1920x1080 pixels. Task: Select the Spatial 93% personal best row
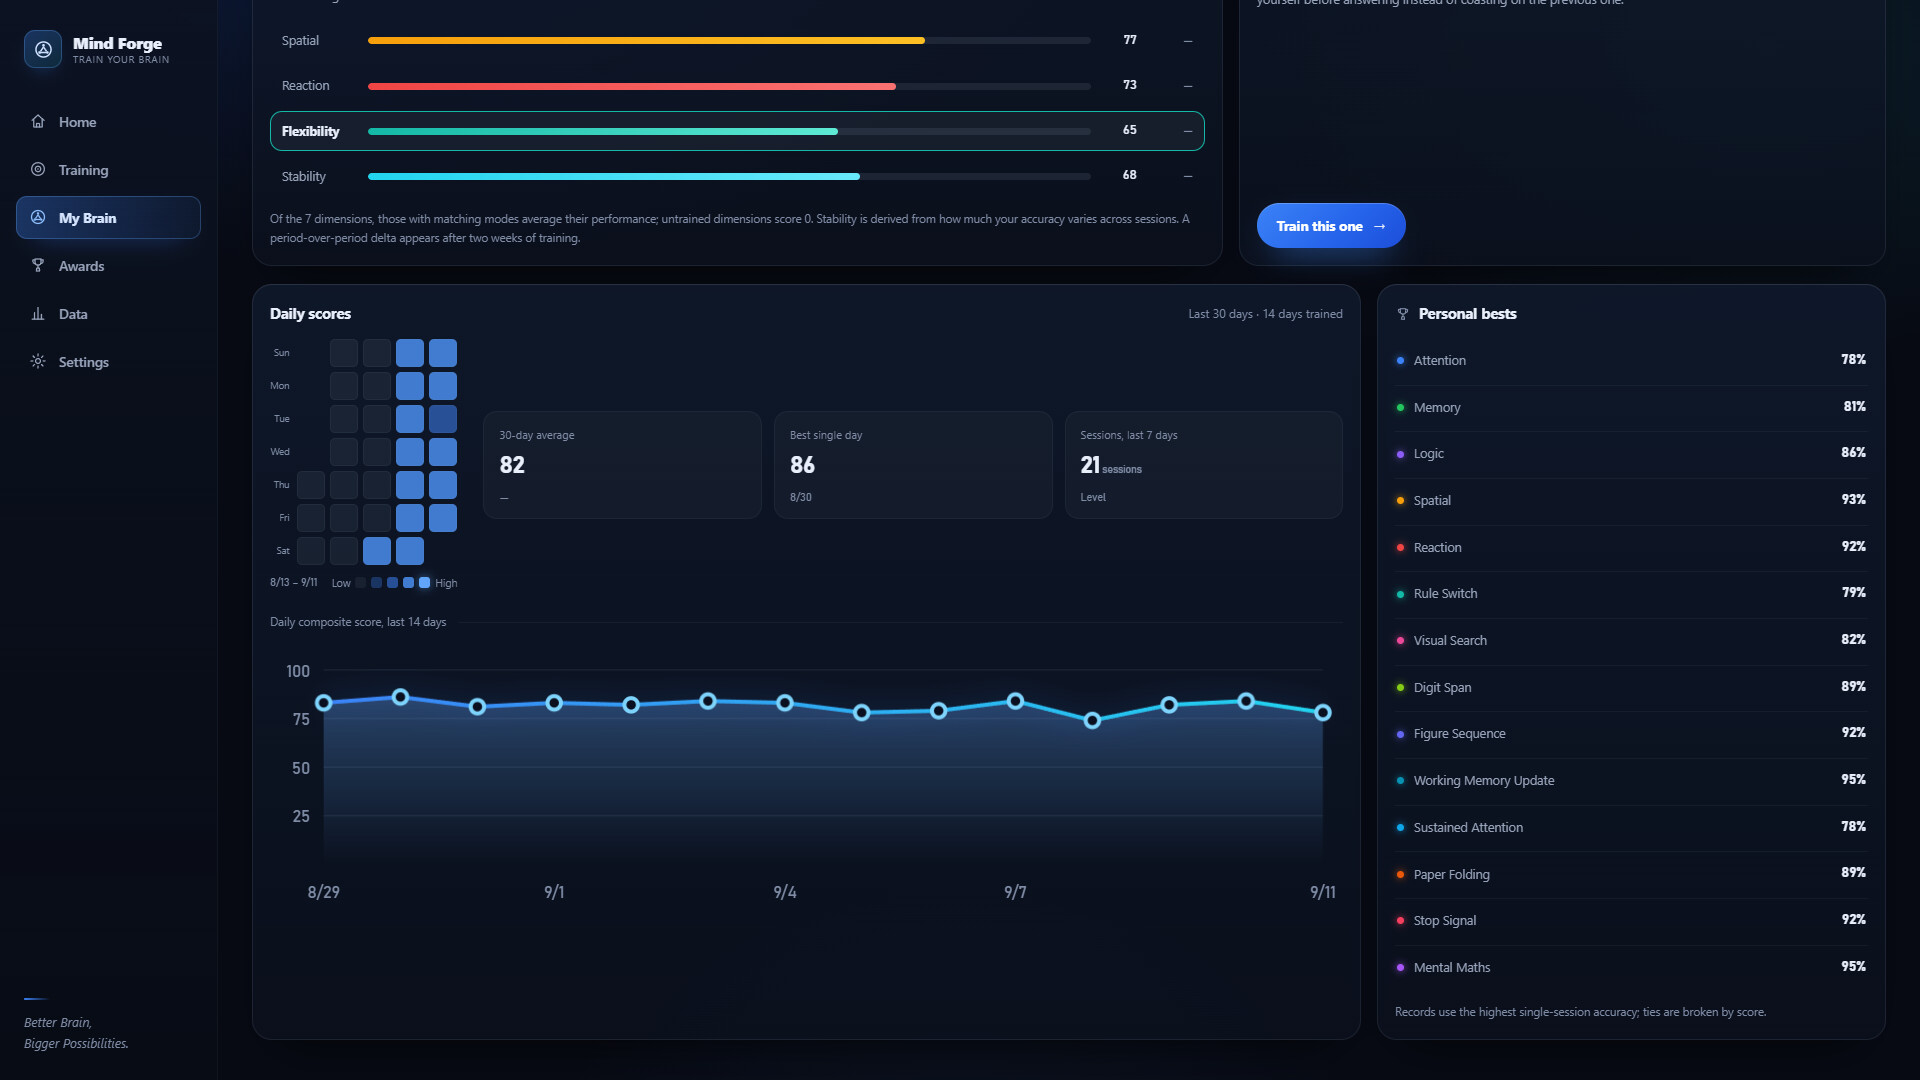[1631, 500]
